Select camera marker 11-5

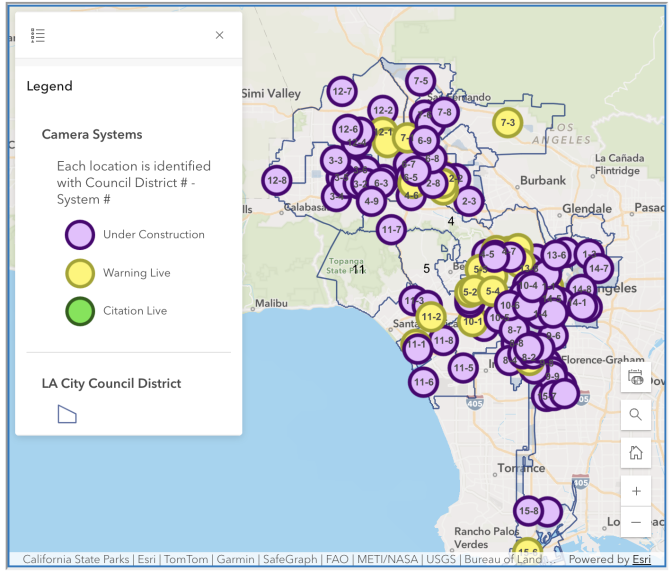pos(463,368)
